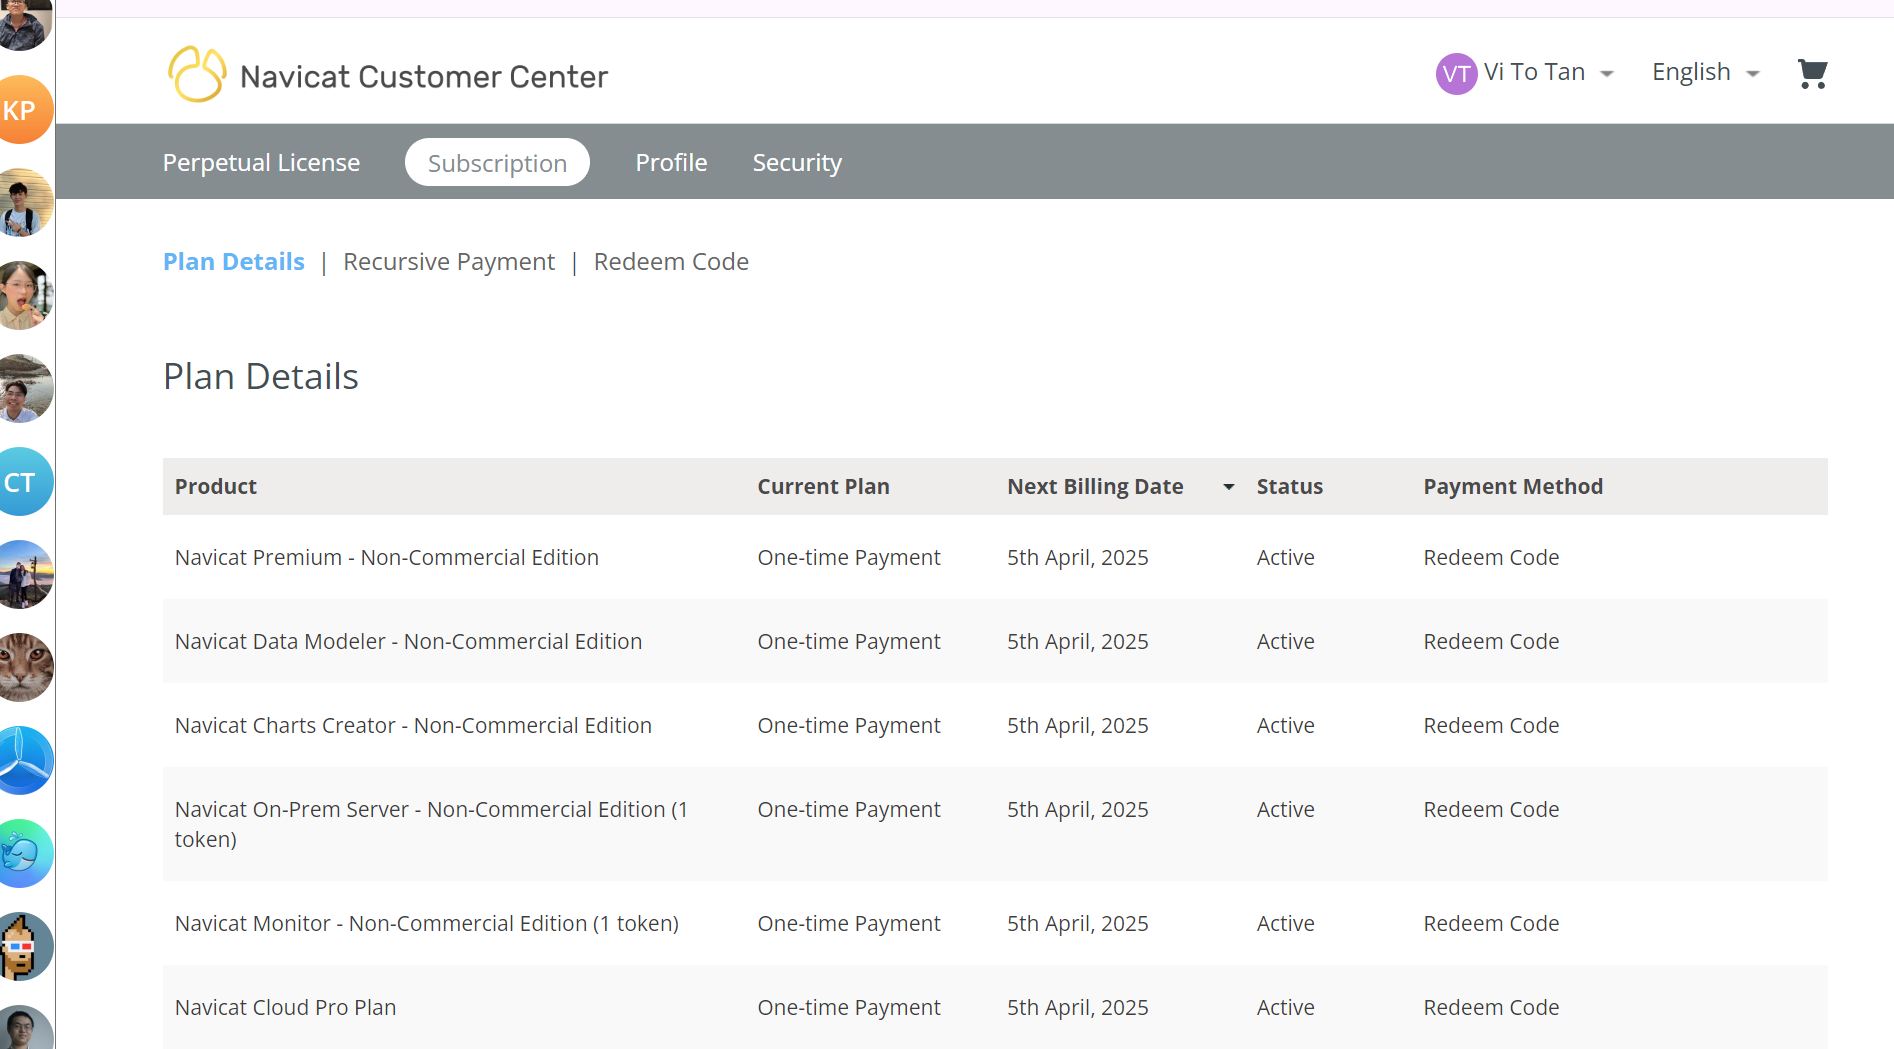This screenshot has width=1894, height=1049.
Task: Click '5th April, 2025' for Navicat Premium
Action: point(1078,558)
